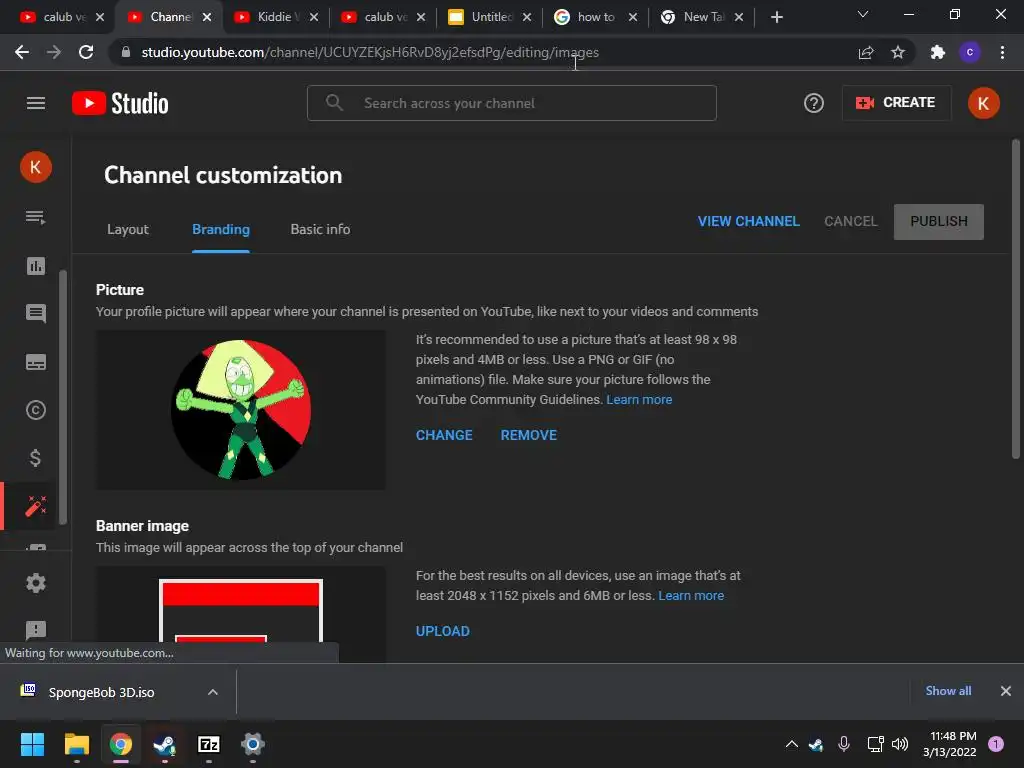
Task: Click CHANGE for profile picture
Action: 444,435
